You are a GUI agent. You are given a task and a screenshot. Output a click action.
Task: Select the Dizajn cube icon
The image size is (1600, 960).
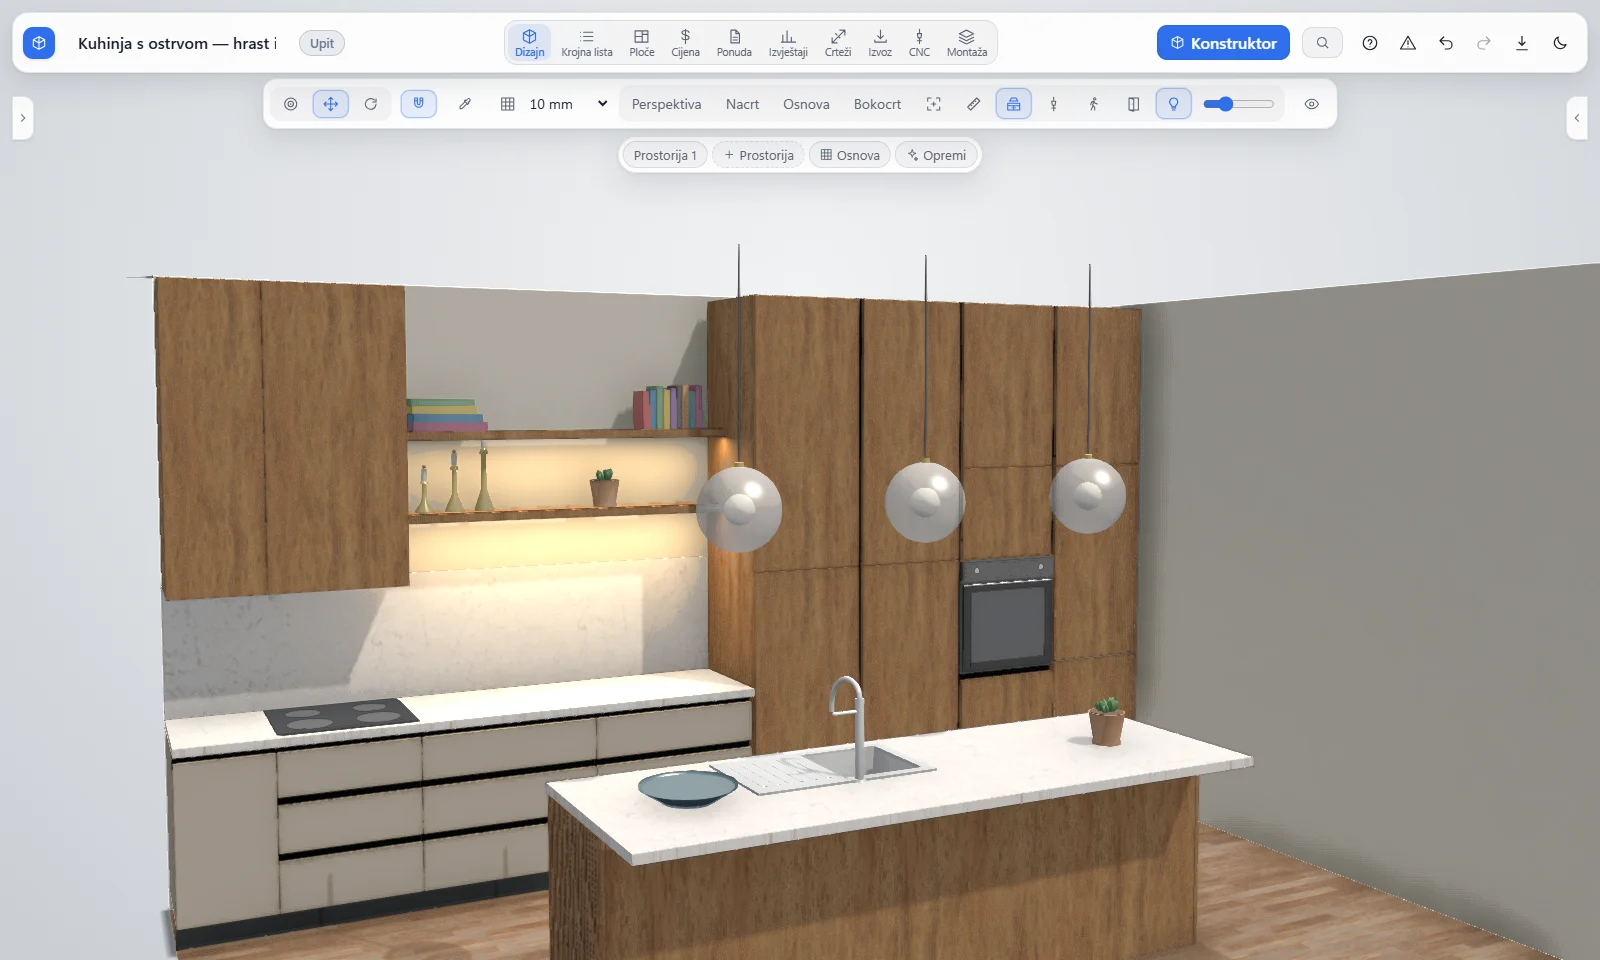point(529,43)
